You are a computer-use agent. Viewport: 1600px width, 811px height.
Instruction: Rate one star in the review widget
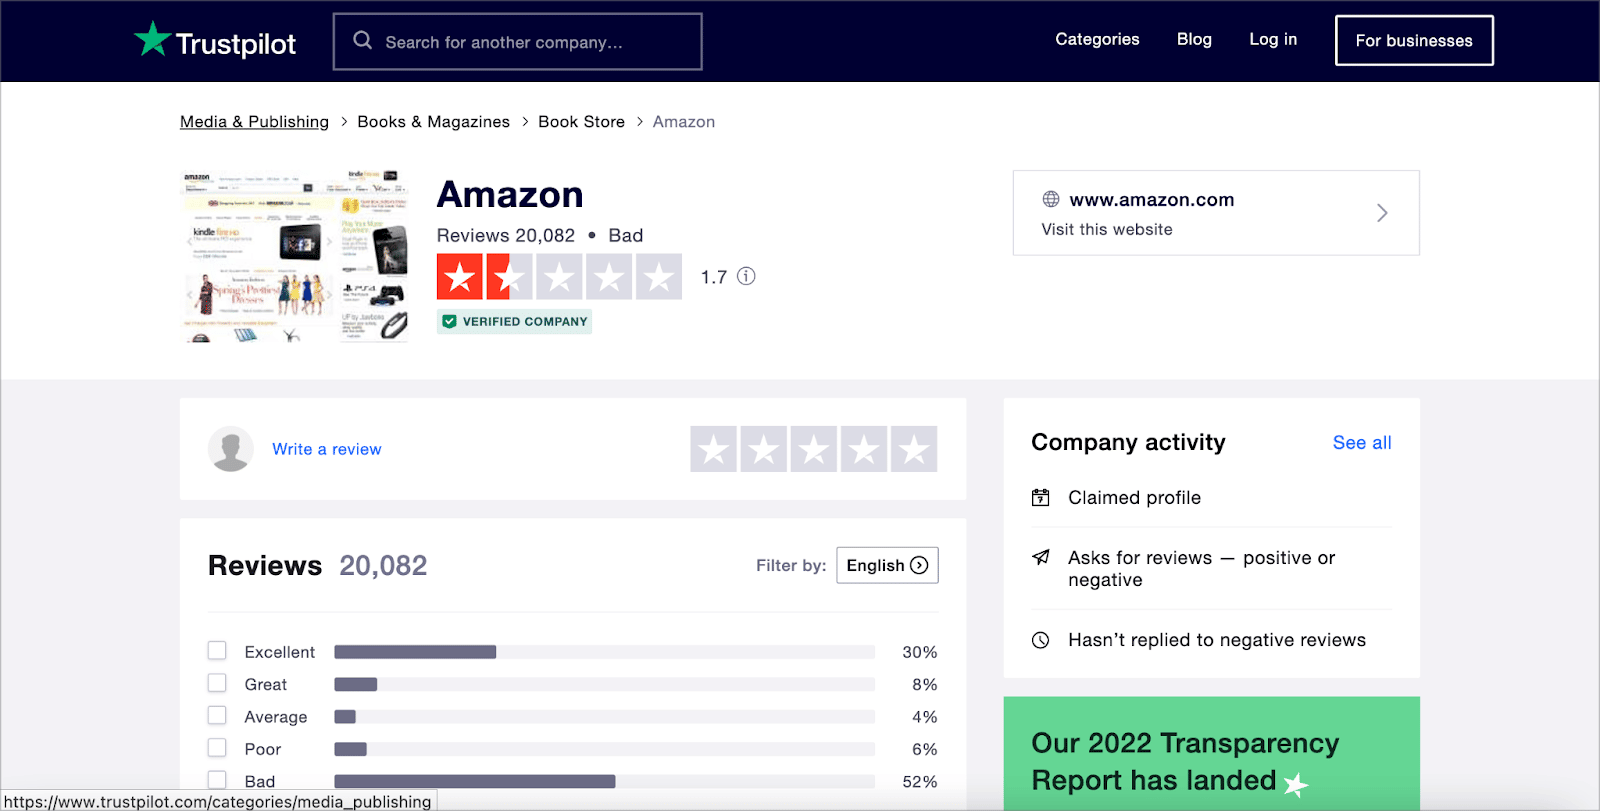pyautogui.click(x=713, y=449)
